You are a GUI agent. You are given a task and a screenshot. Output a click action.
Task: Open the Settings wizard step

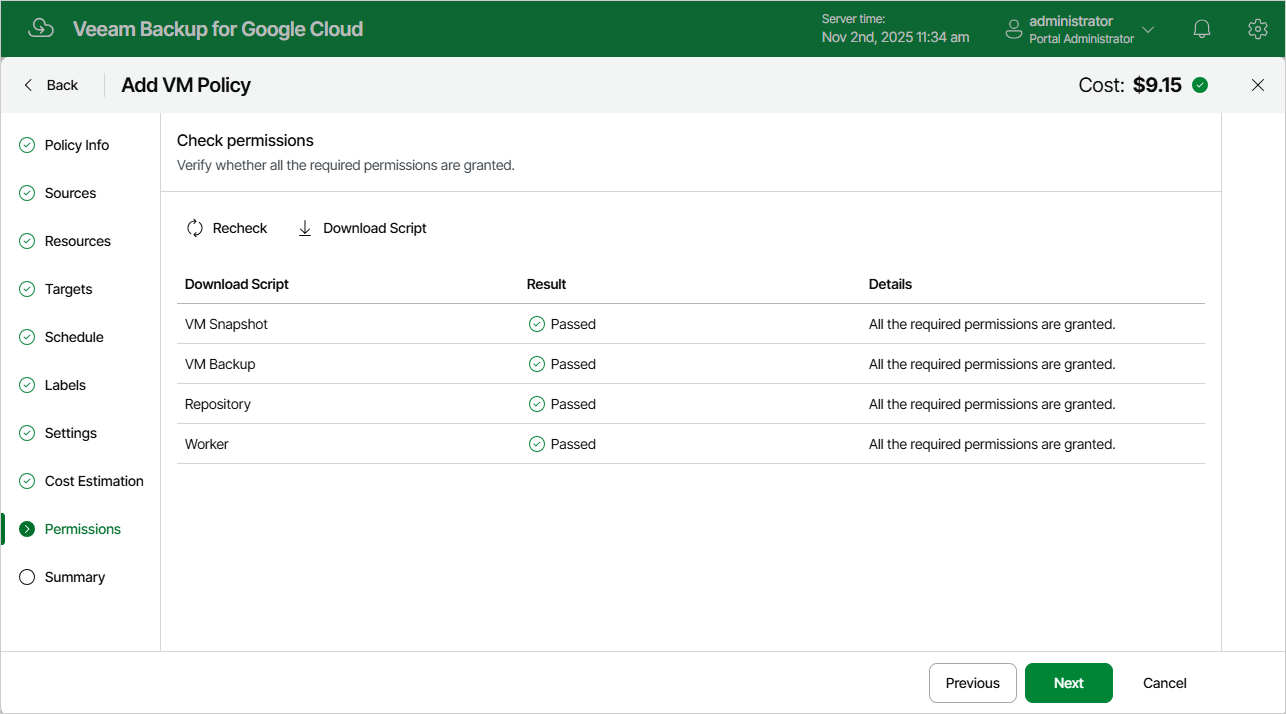point(71,433)
